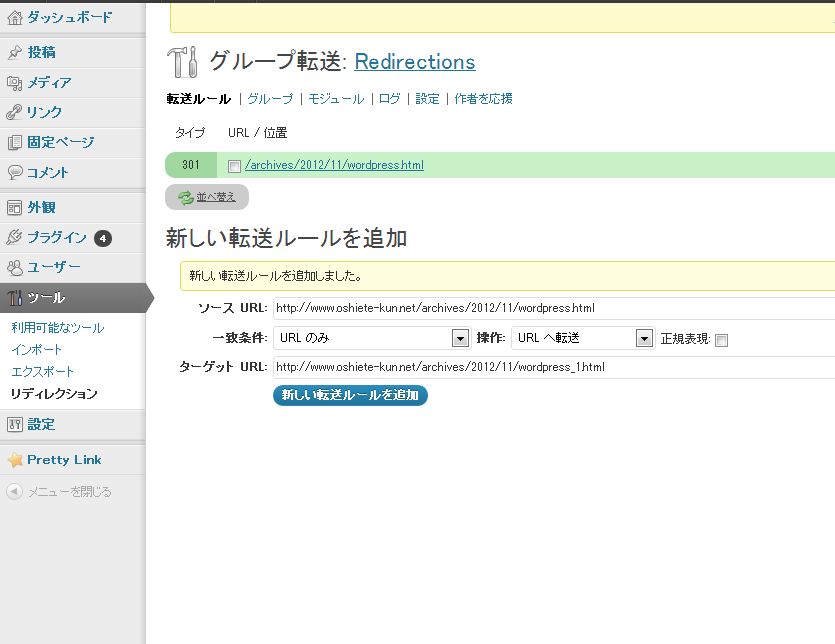This screenshot has height=644, width=835.
Task: Open the Redirections group link
Action: click(415, 62)
